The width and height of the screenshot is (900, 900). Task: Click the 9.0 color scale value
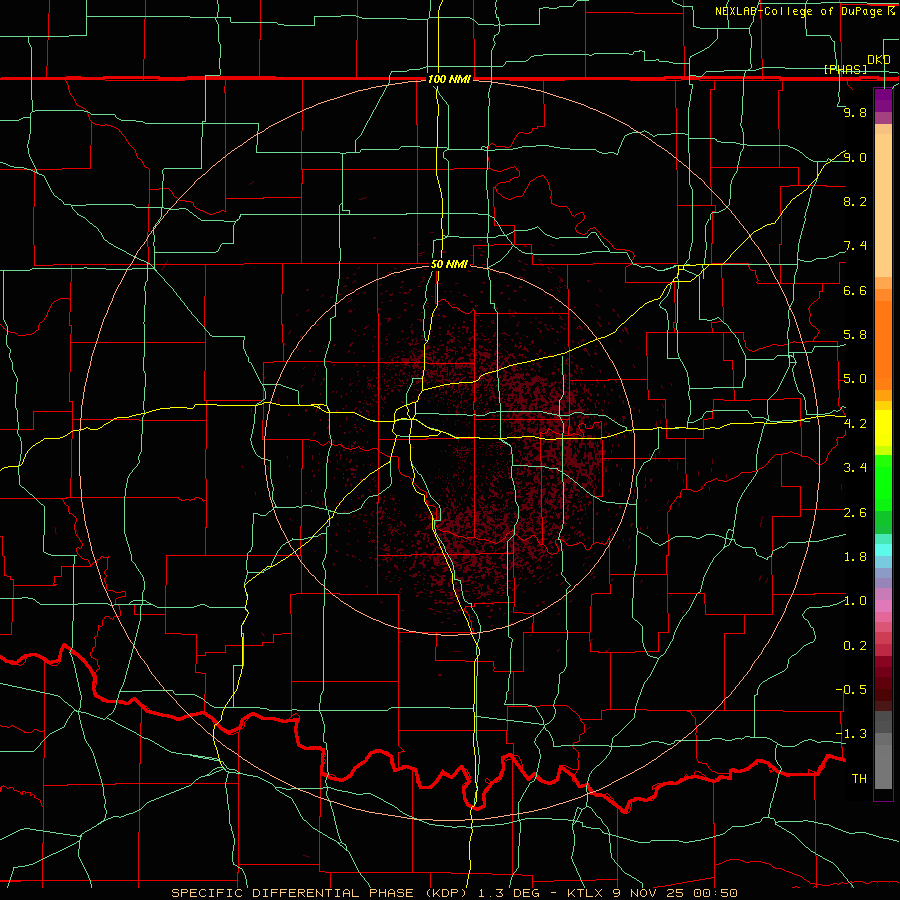point(855,157)
